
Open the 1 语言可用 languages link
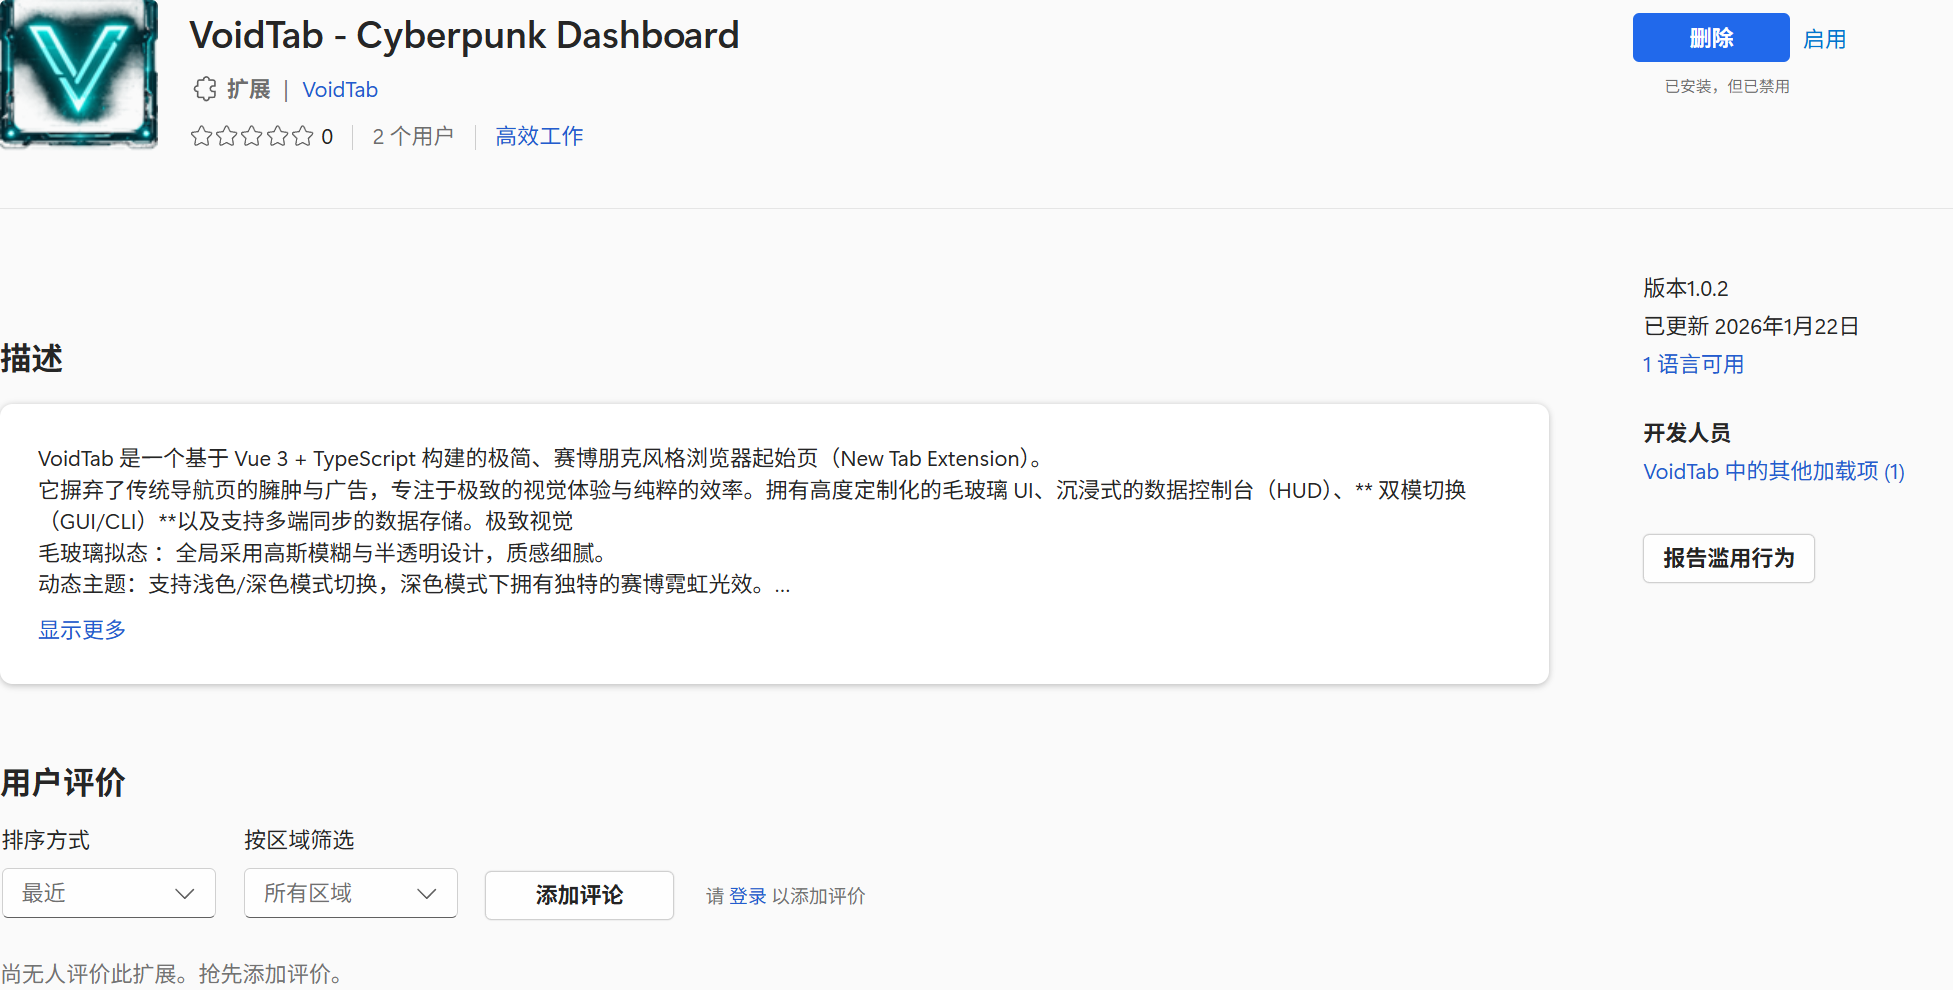1693,364
